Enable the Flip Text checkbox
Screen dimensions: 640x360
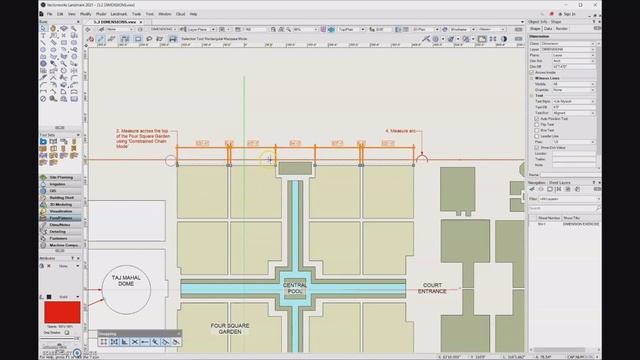(x=537, y=124)
